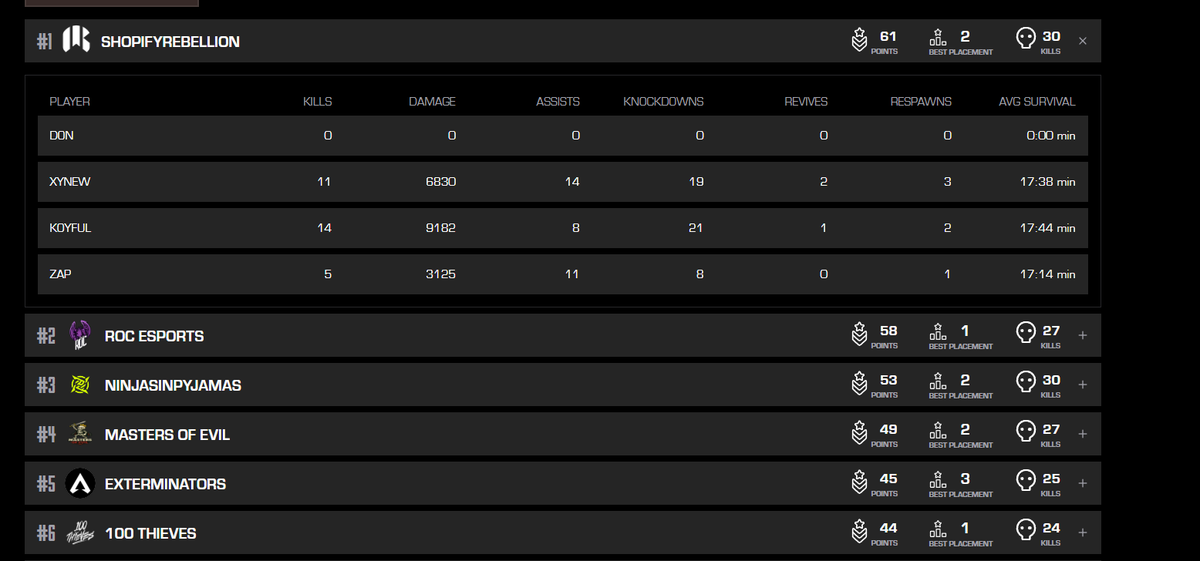Screen dimensions: 1200x561
Task: Expand the 100 Thieves team row
Action: (x=1083, y=533)
